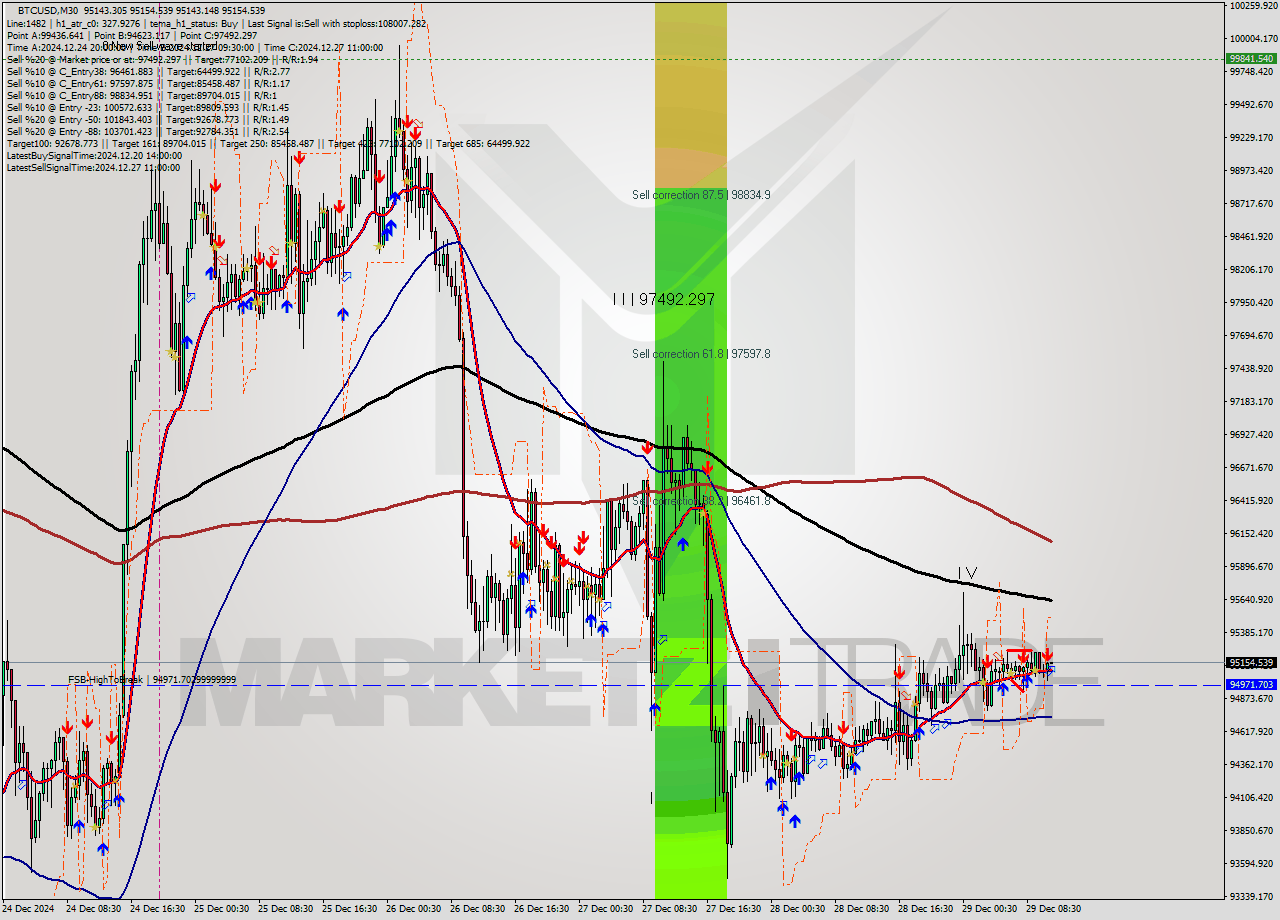Click the '29 Dec 08:30' time label

[x=1054, y=910]
